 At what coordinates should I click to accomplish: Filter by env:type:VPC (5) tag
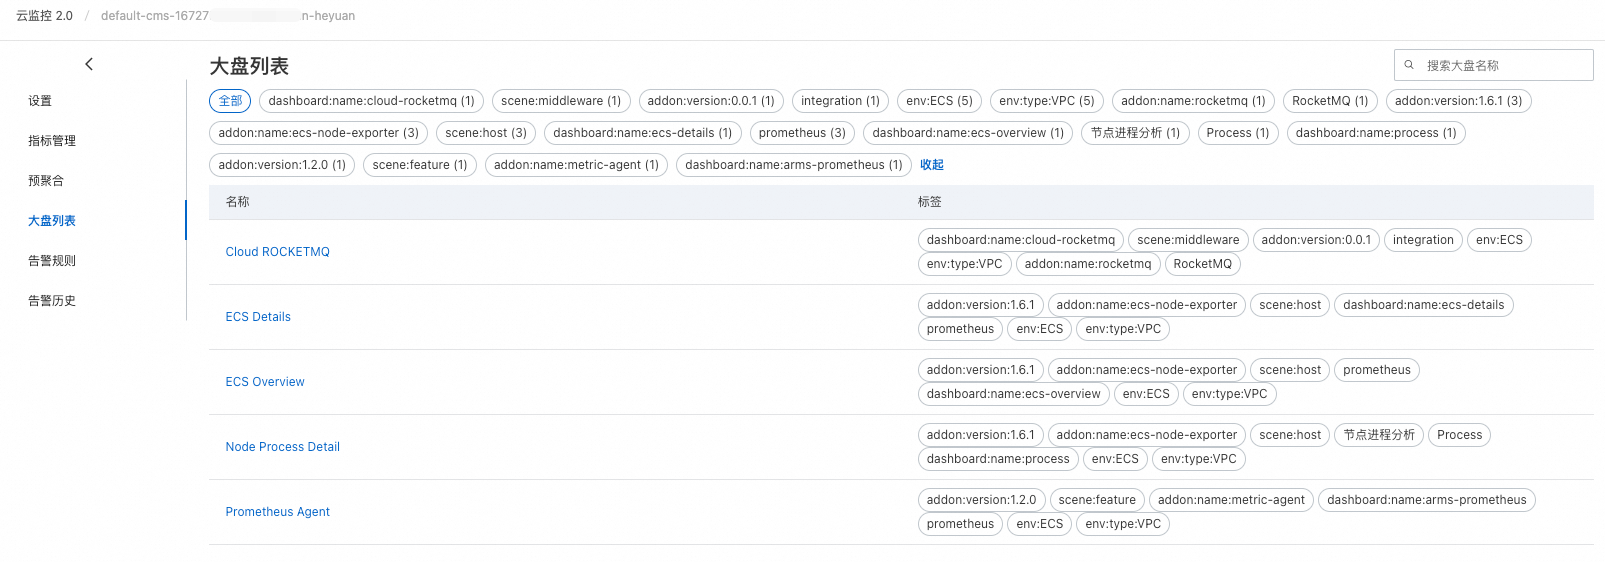pyautogui.click(x=1047, y=101)
